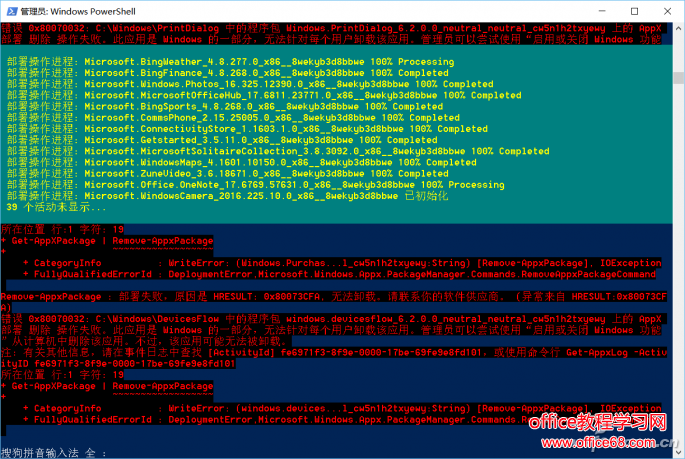Click the scrollbar down arrow
Image resolution: width=685 pixels, height=459 pixels.
click(678, 452)
